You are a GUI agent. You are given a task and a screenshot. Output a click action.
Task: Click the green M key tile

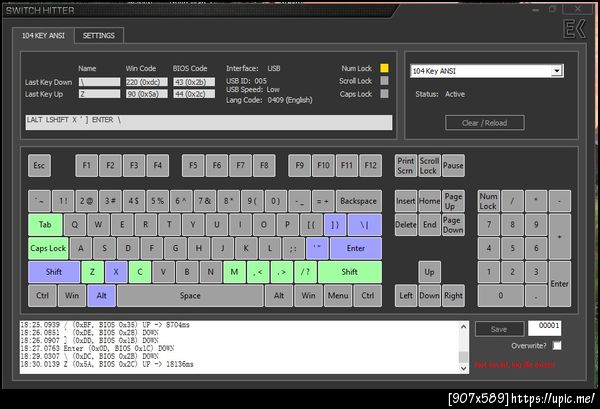click(x=234, y=272)
